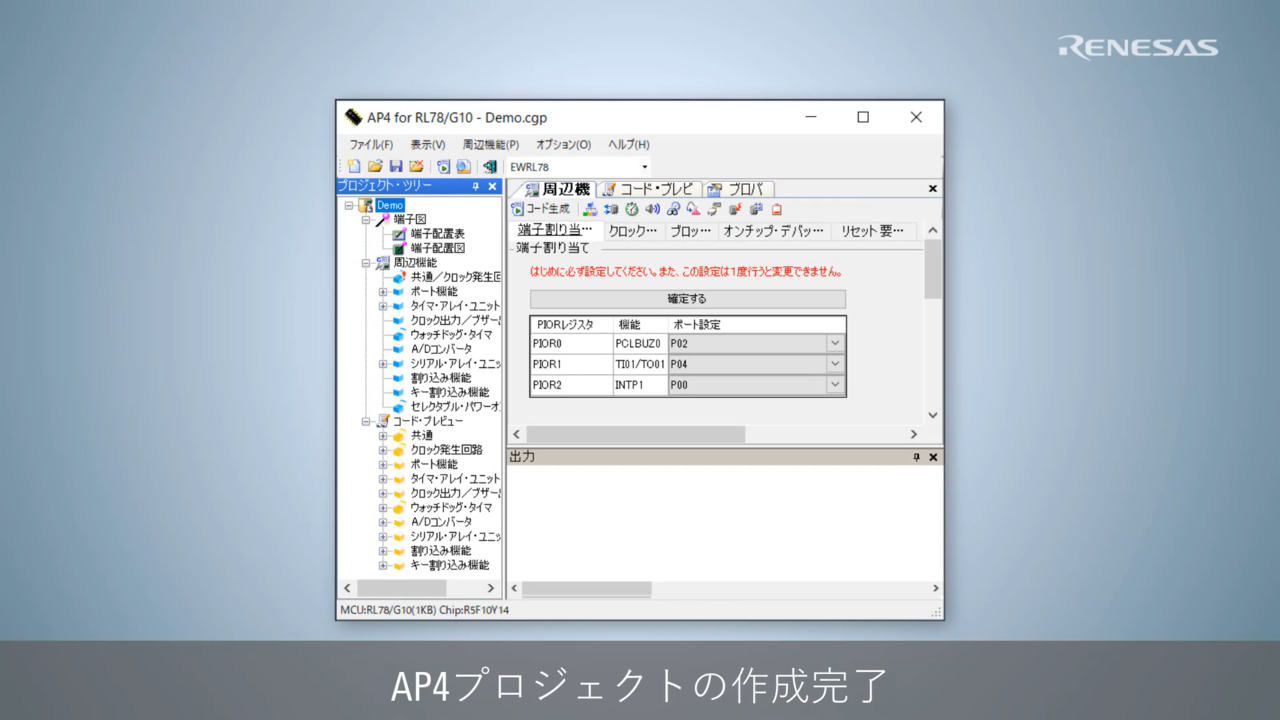This screenshot has height=720, width=1280.
Task: Select the クロック… sub-tab
Action: click(x=633, y=231)
